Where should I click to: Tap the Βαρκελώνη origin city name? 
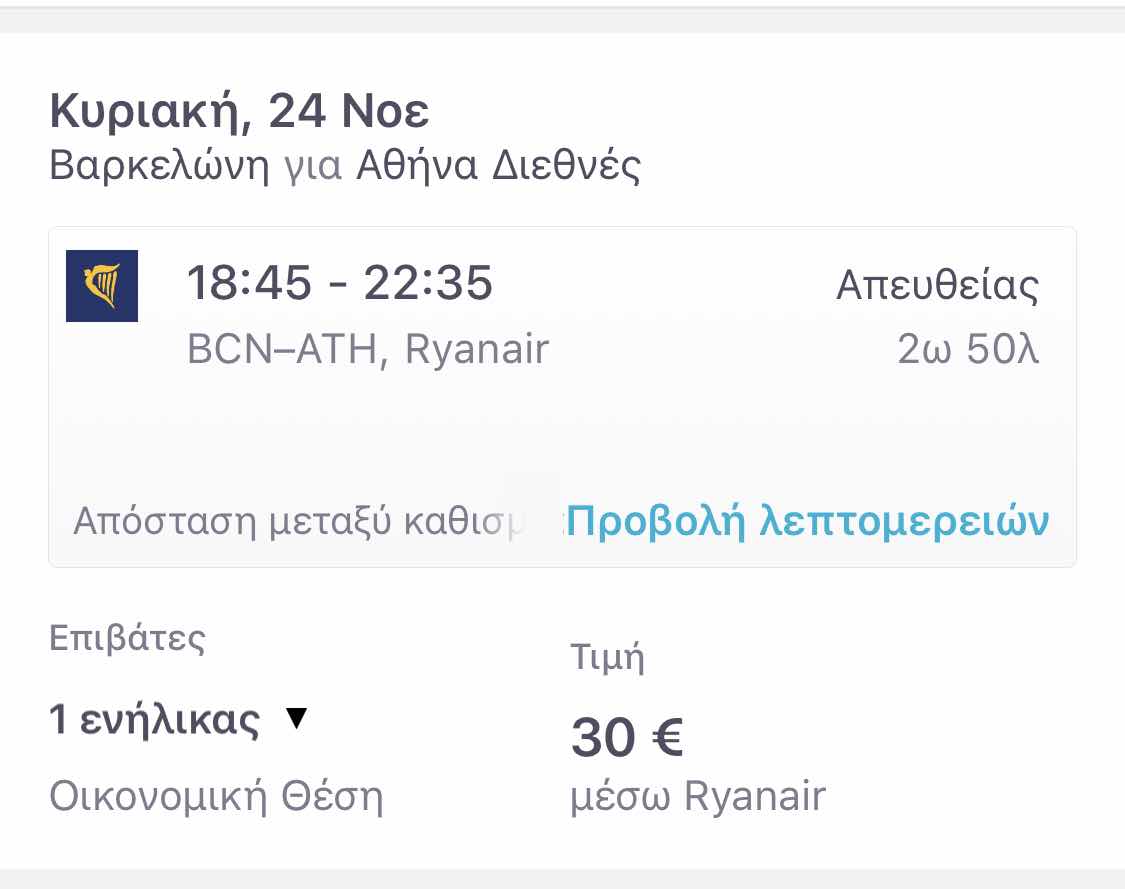pyautogui.click(x=160, y=166)
